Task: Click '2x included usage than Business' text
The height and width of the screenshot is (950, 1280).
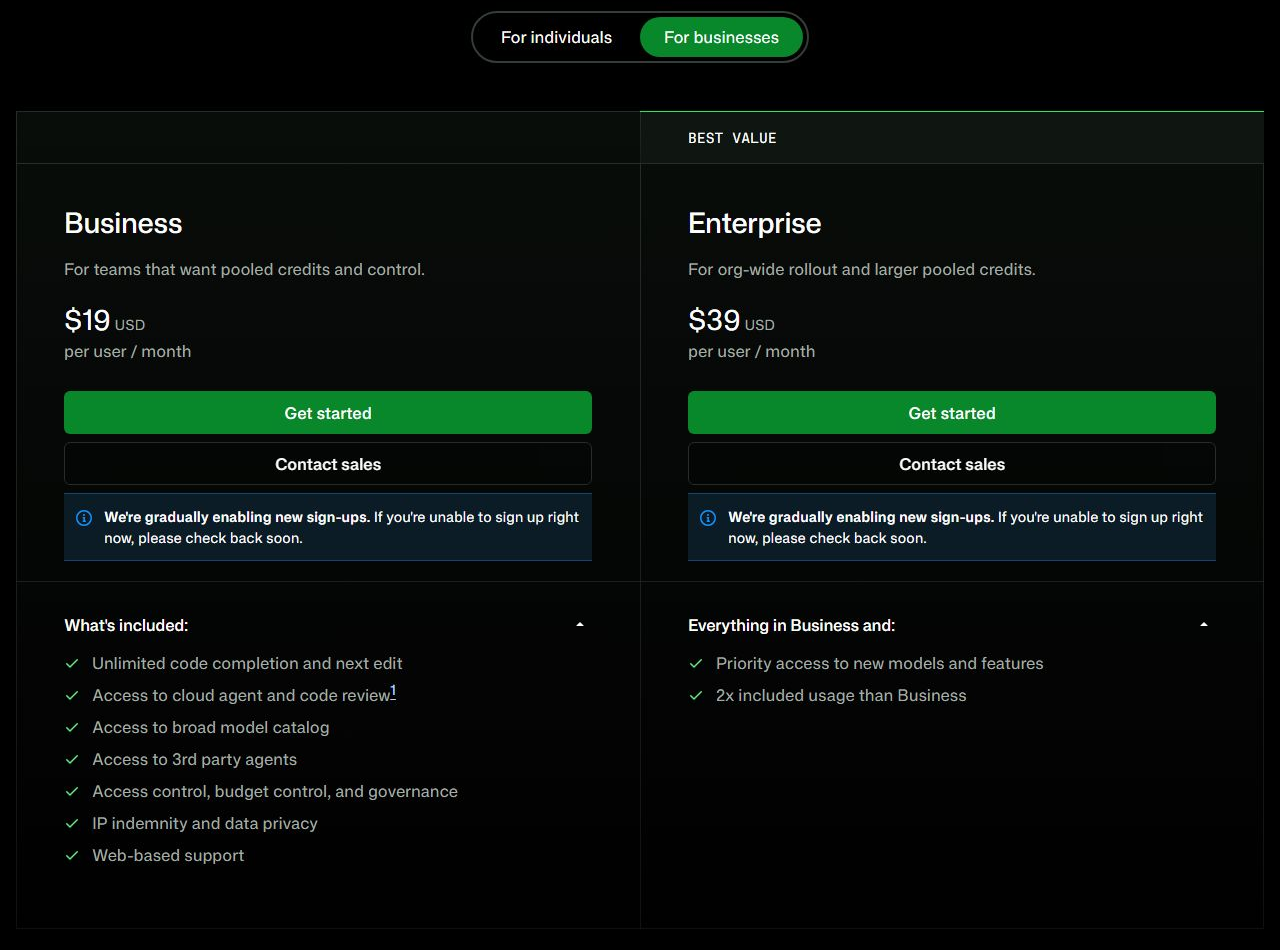Action: (841, 695)
